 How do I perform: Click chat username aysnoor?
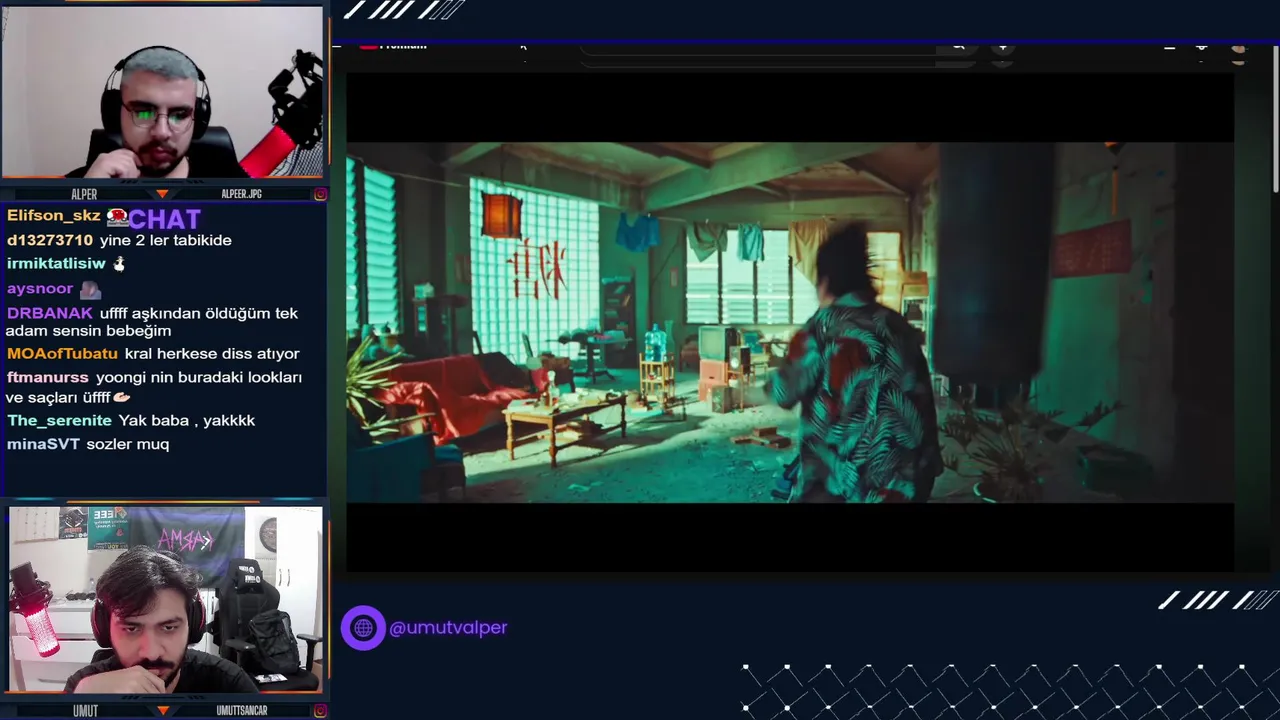pyautogui.click(x=40, y=289)
